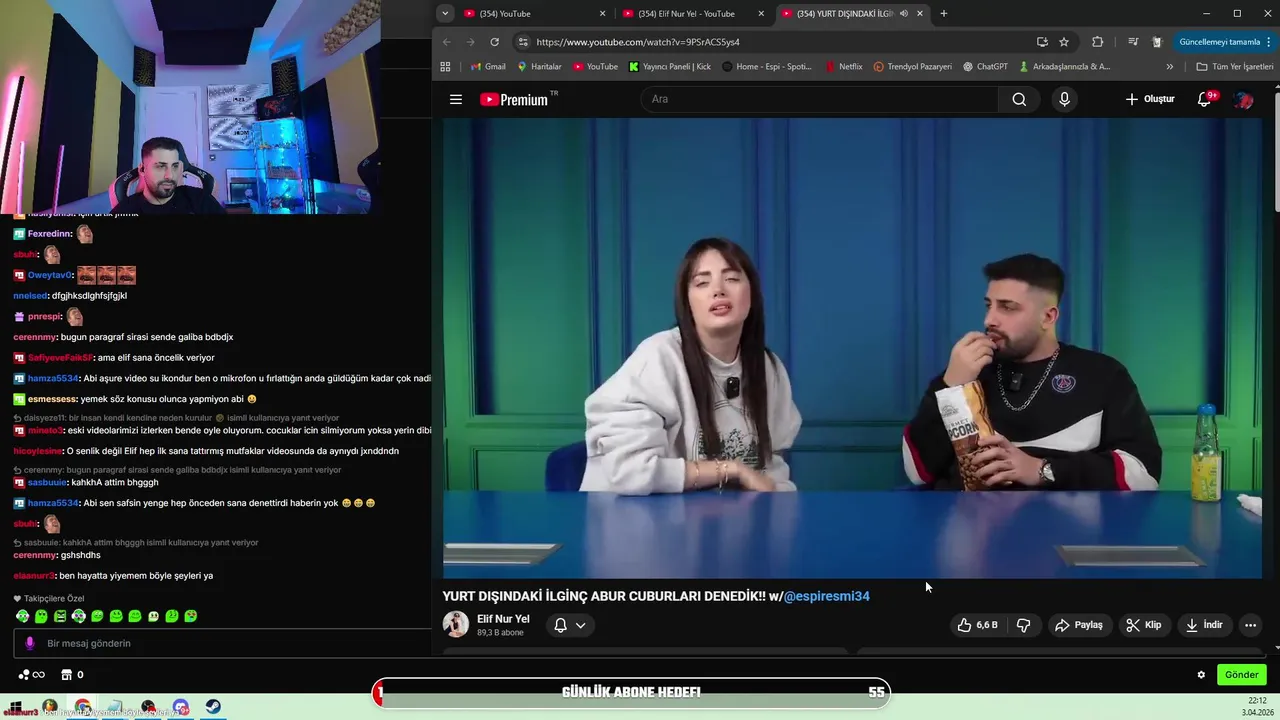Mute the tab using its speaker icon
The height and width of the screenshot is (720, 1280).
click(x=904, y=14)
